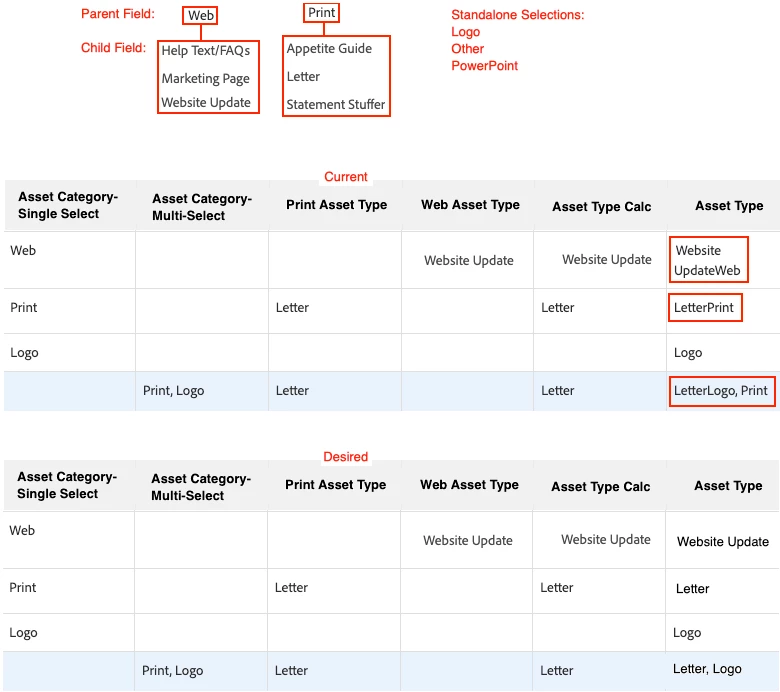Image resolution: width=780 pixels, height=692 pixels.
Task: Select 'Letter' in the Print child field list
Action: click(303, 77)
